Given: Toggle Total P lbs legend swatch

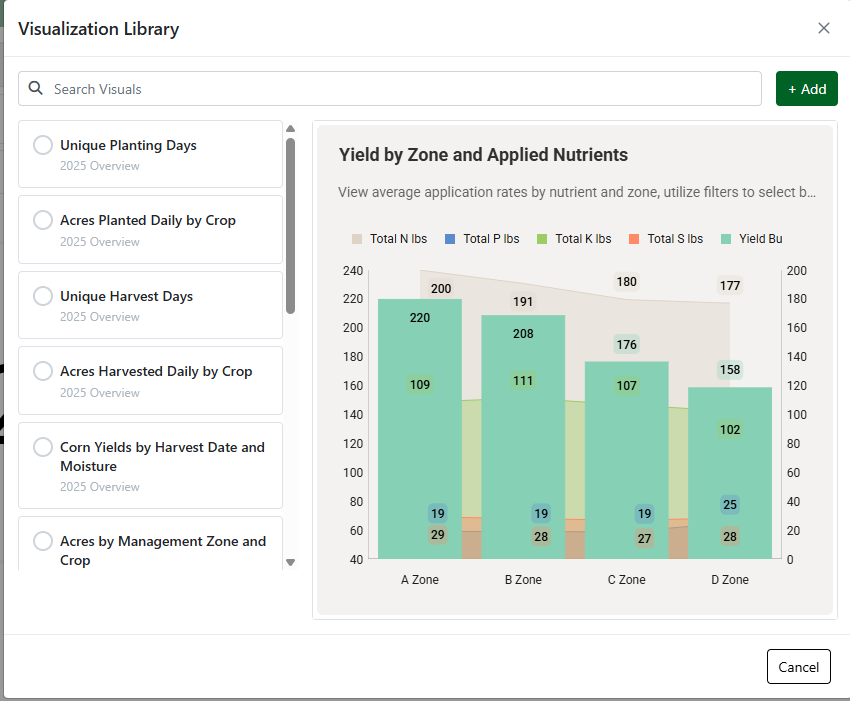Looking at the screenshot, I should 450,239.
